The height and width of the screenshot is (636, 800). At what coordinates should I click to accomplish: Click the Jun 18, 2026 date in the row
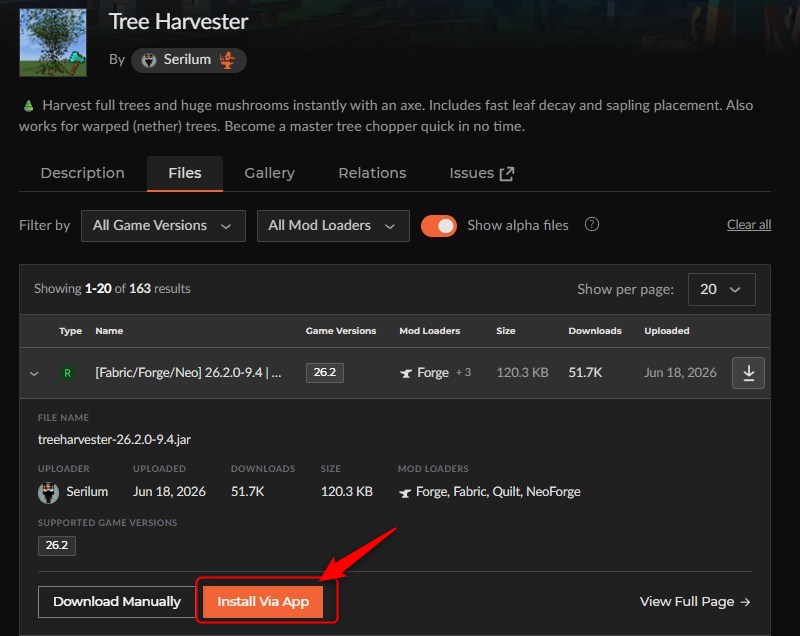click(x=680, y=372)
